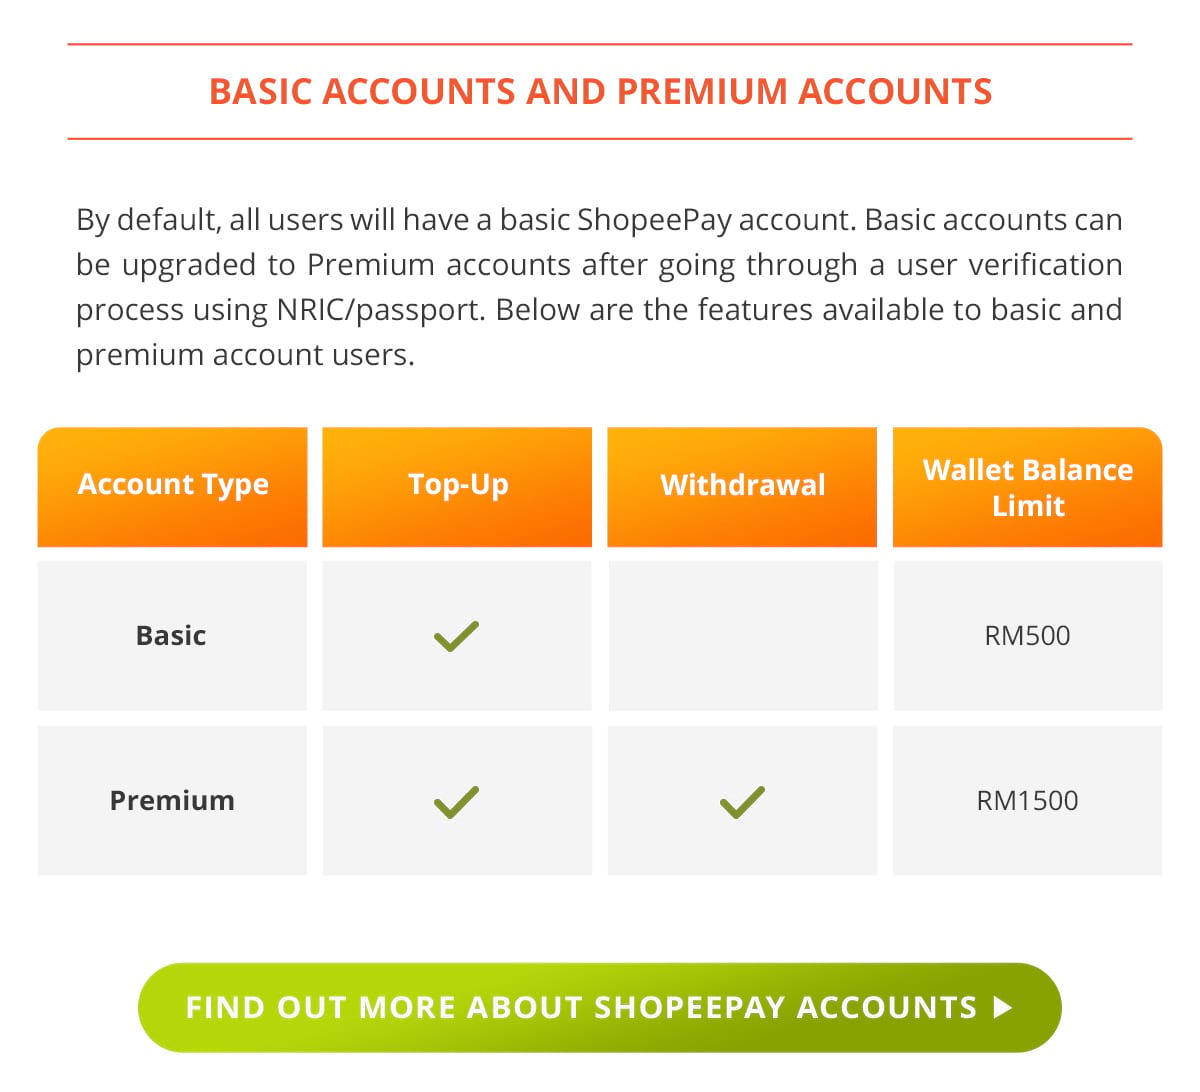Click Premium row Withdrawal checkmark icon
Viewport: 1200px width, 1092px height.
742,801
